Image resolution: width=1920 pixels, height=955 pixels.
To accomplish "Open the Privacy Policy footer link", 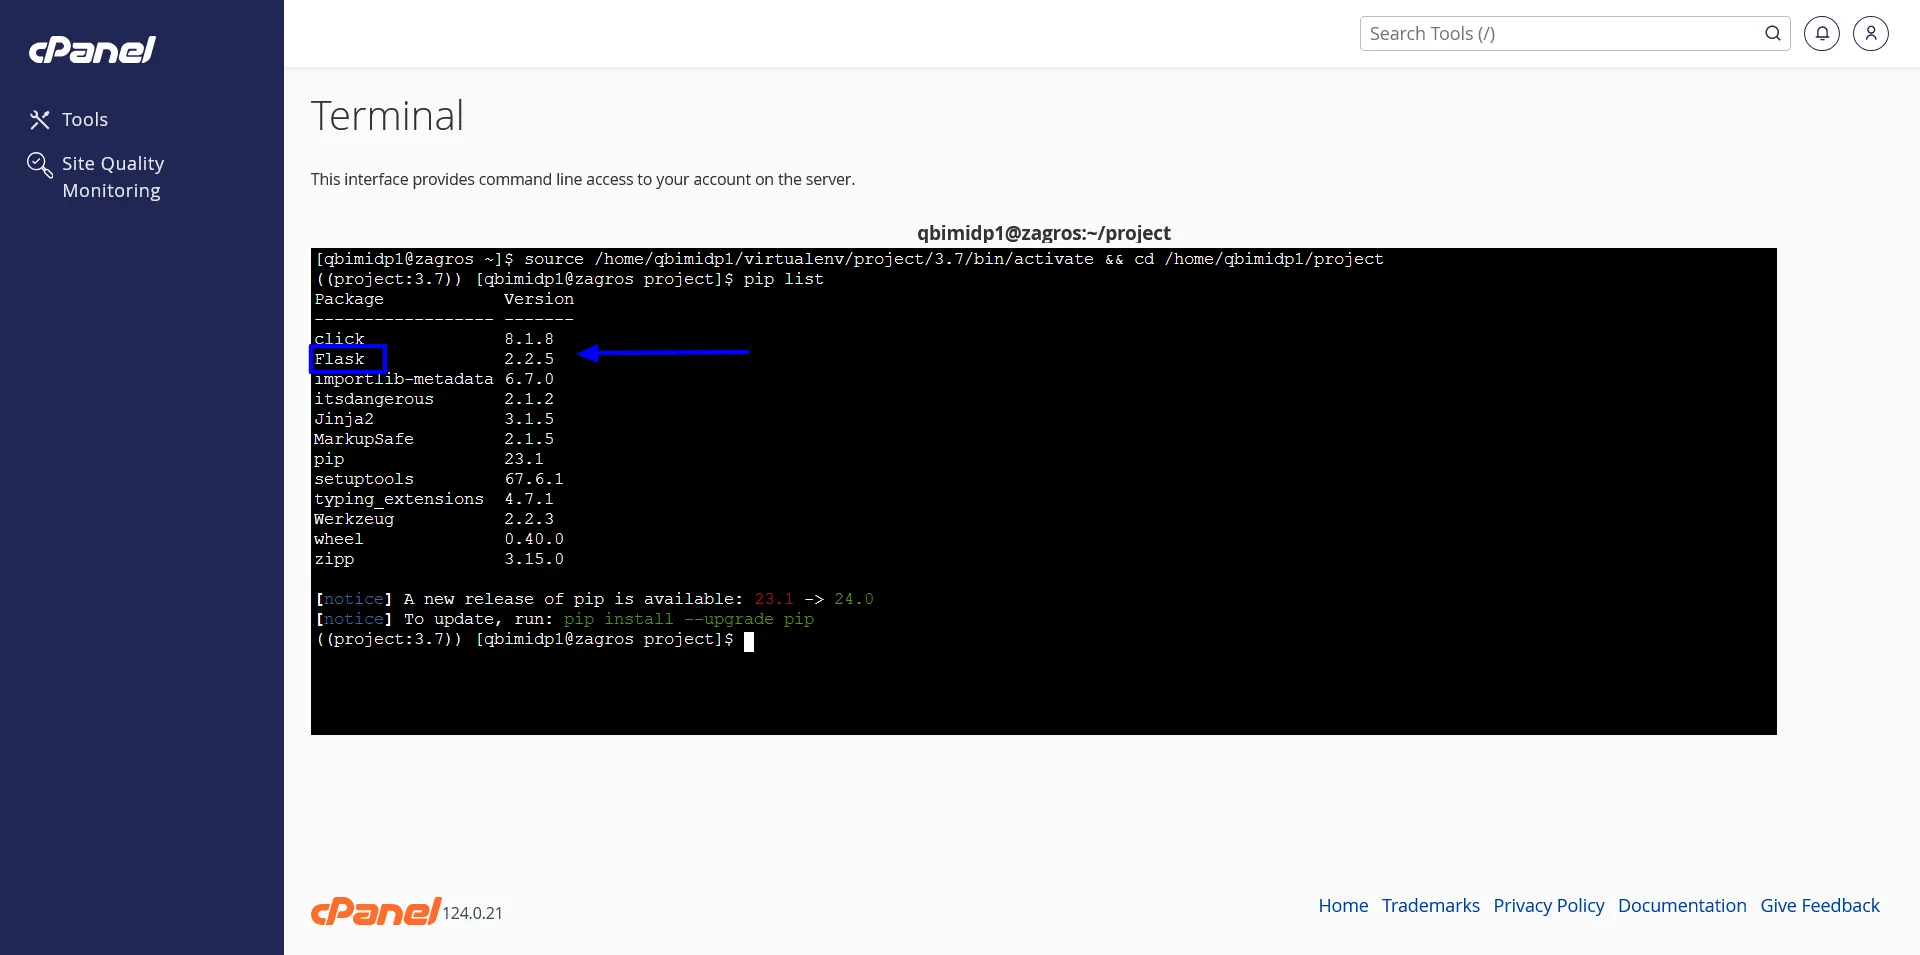I will click(x=1549, y=905).
